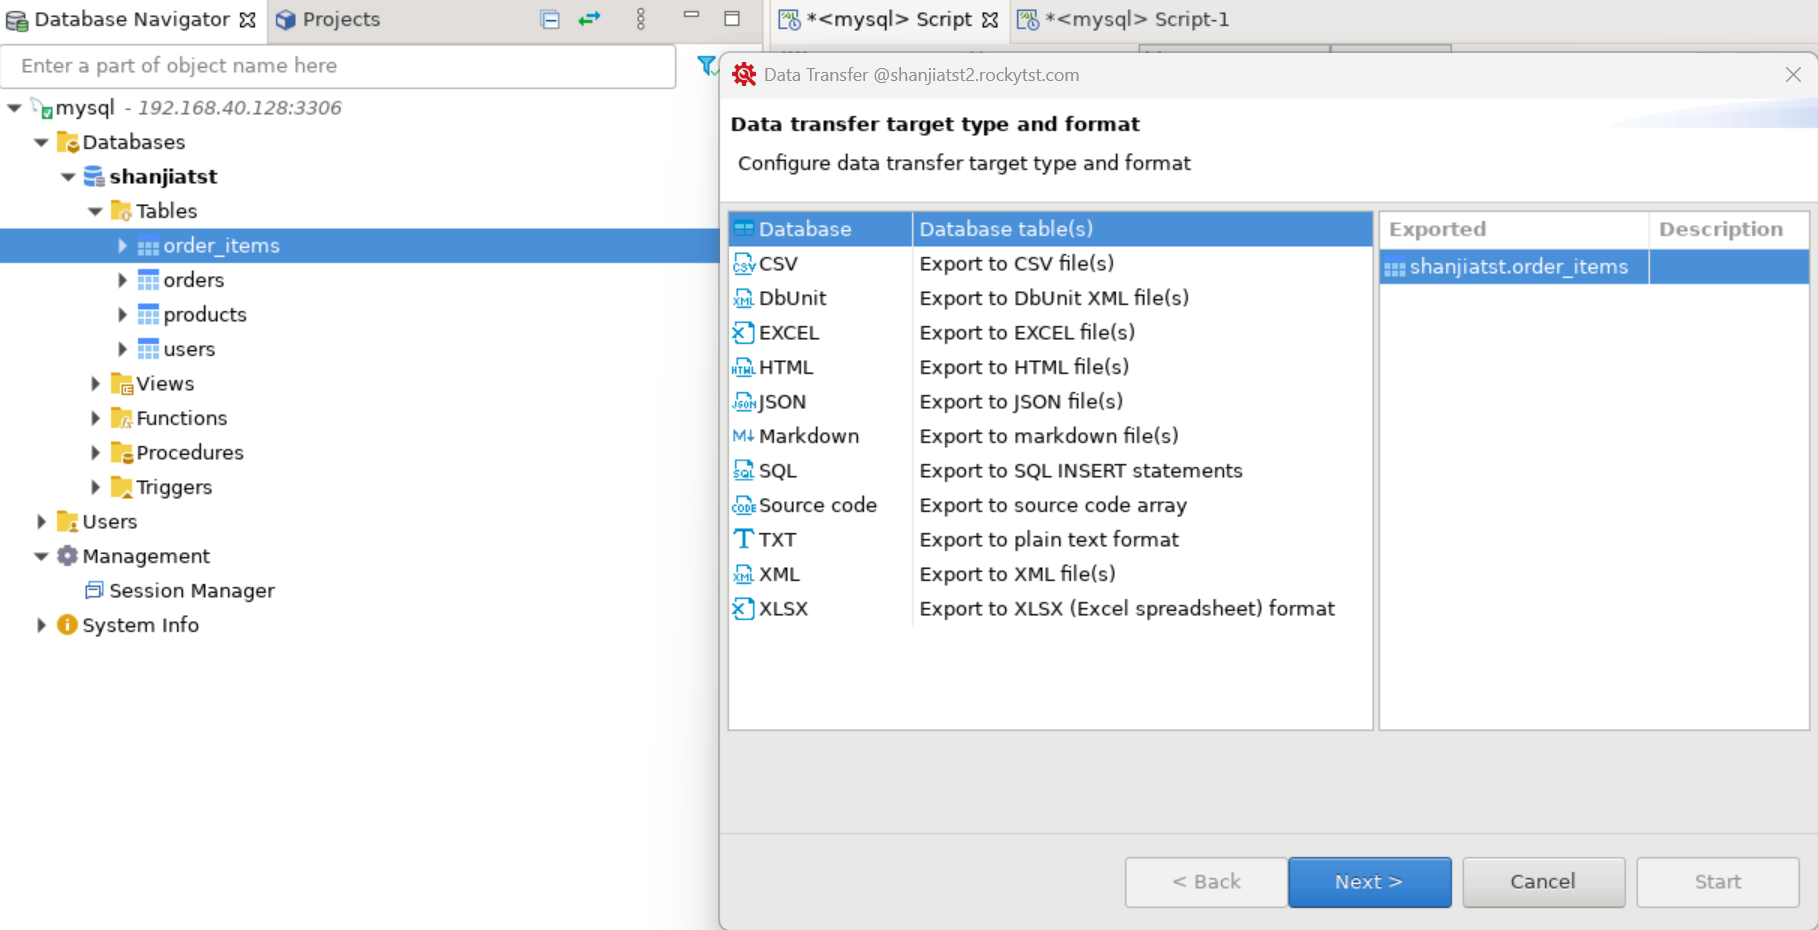Expand the Functions folder
Screen dimensions: 1818x930
tap(95, 418)
